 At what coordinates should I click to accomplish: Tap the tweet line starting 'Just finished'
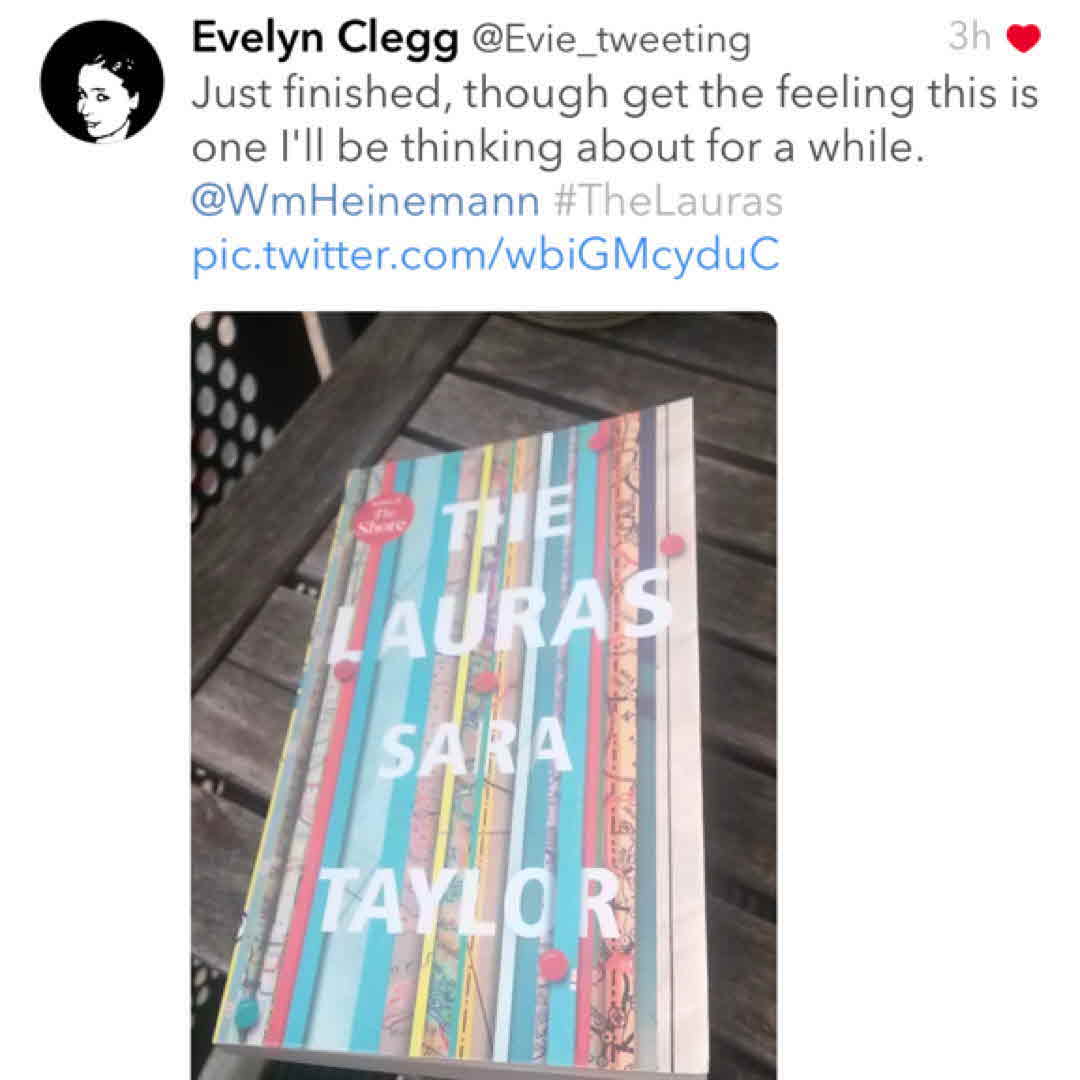[615, 94]
